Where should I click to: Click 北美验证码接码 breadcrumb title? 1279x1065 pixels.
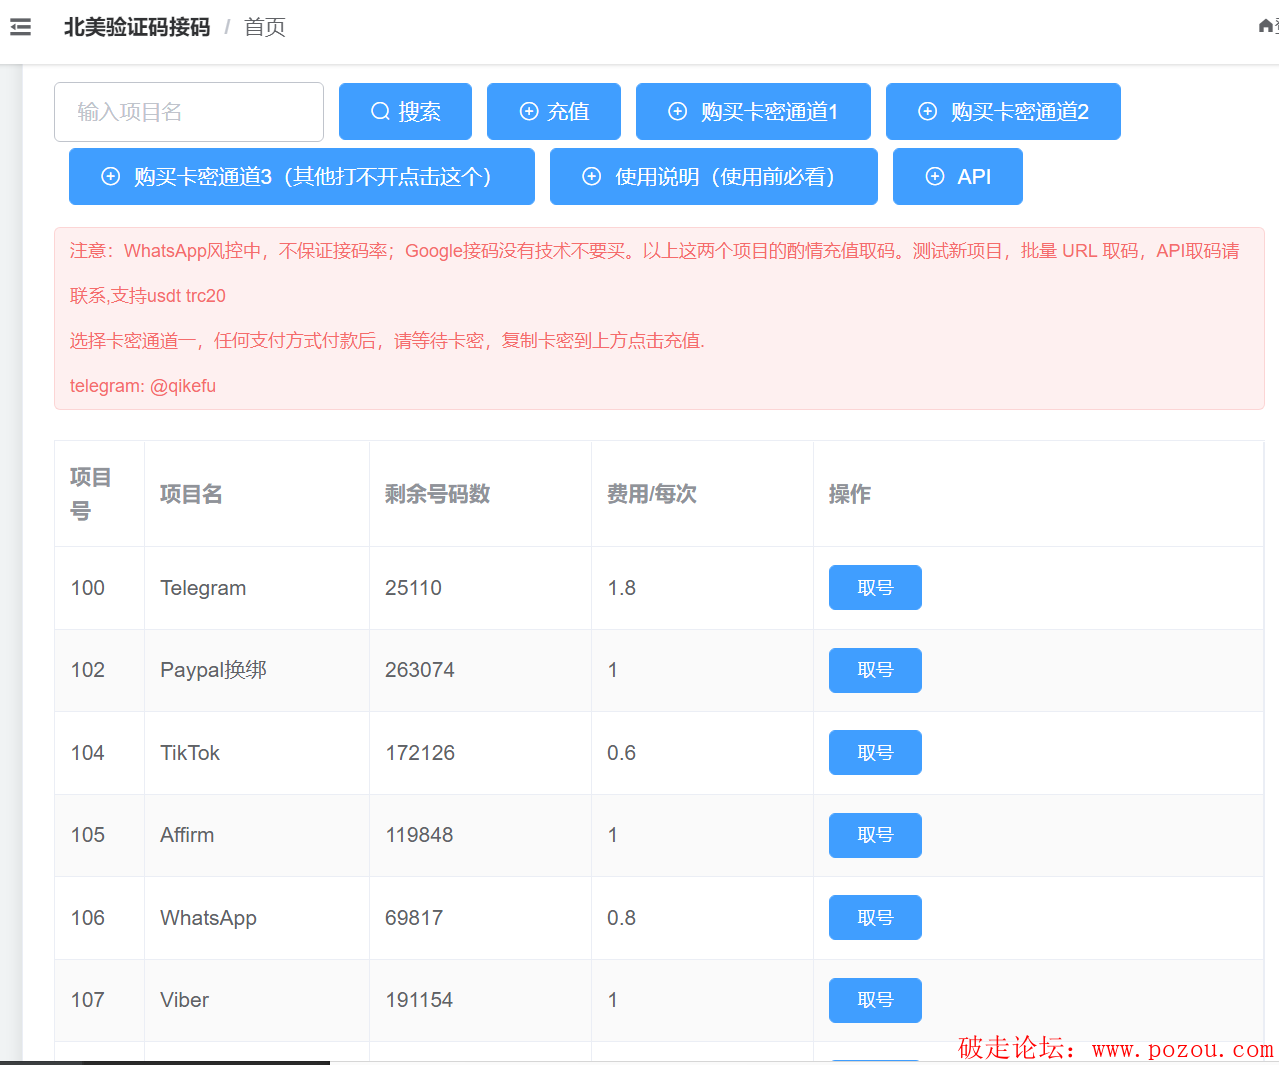[137, 27]
